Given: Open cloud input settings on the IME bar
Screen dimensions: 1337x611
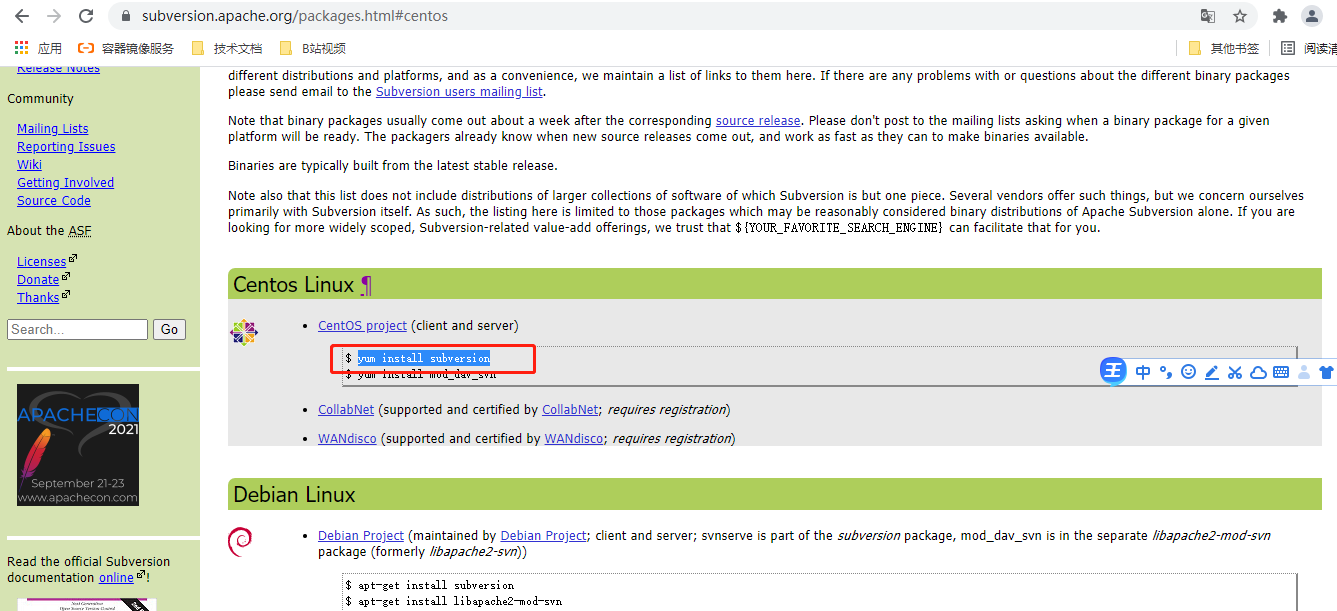Looking at the screenshot, I should [x=1258, y=371].
